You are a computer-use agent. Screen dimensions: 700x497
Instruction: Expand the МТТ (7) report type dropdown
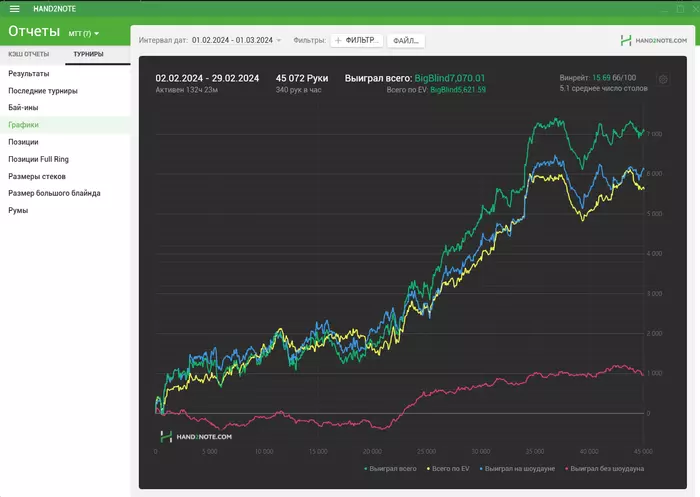pos(83,33)
